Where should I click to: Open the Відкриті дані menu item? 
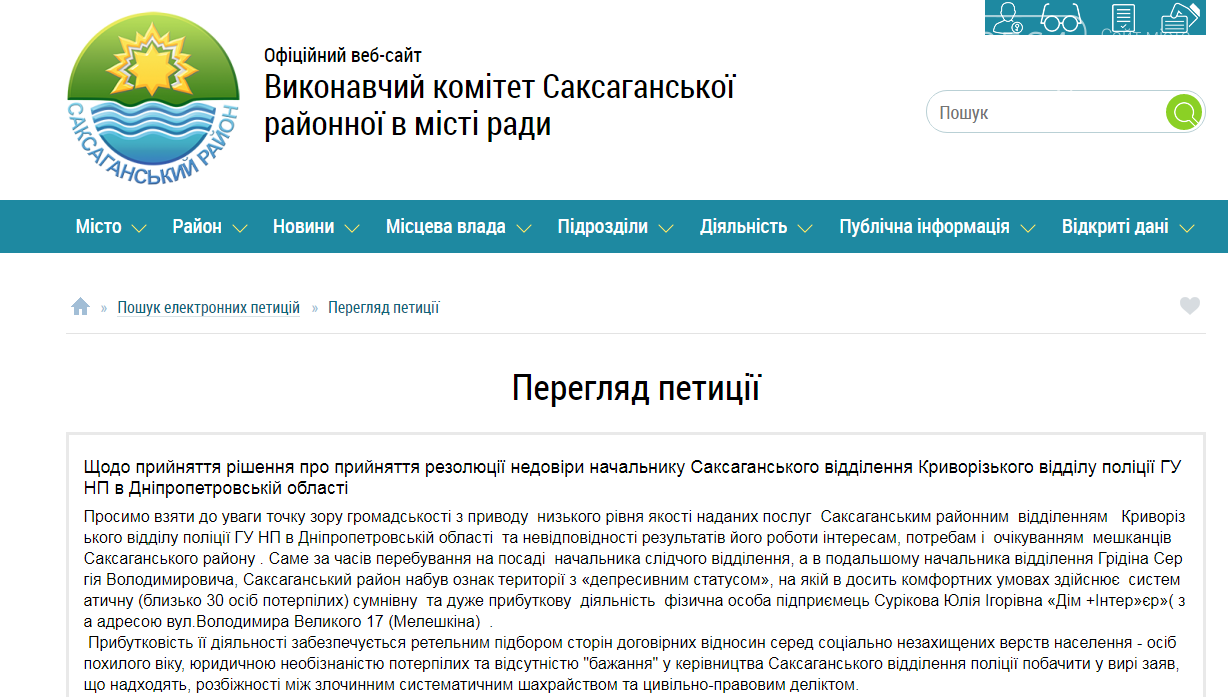1115,227
